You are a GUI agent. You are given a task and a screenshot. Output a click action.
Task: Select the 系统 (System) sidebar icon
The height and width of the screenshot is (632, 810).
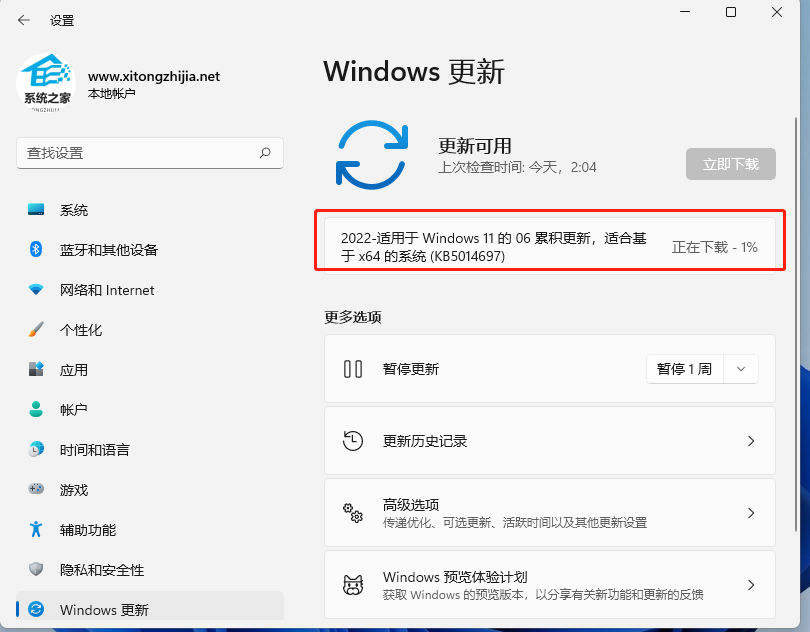pyautogui.click(x=34, y=210)
